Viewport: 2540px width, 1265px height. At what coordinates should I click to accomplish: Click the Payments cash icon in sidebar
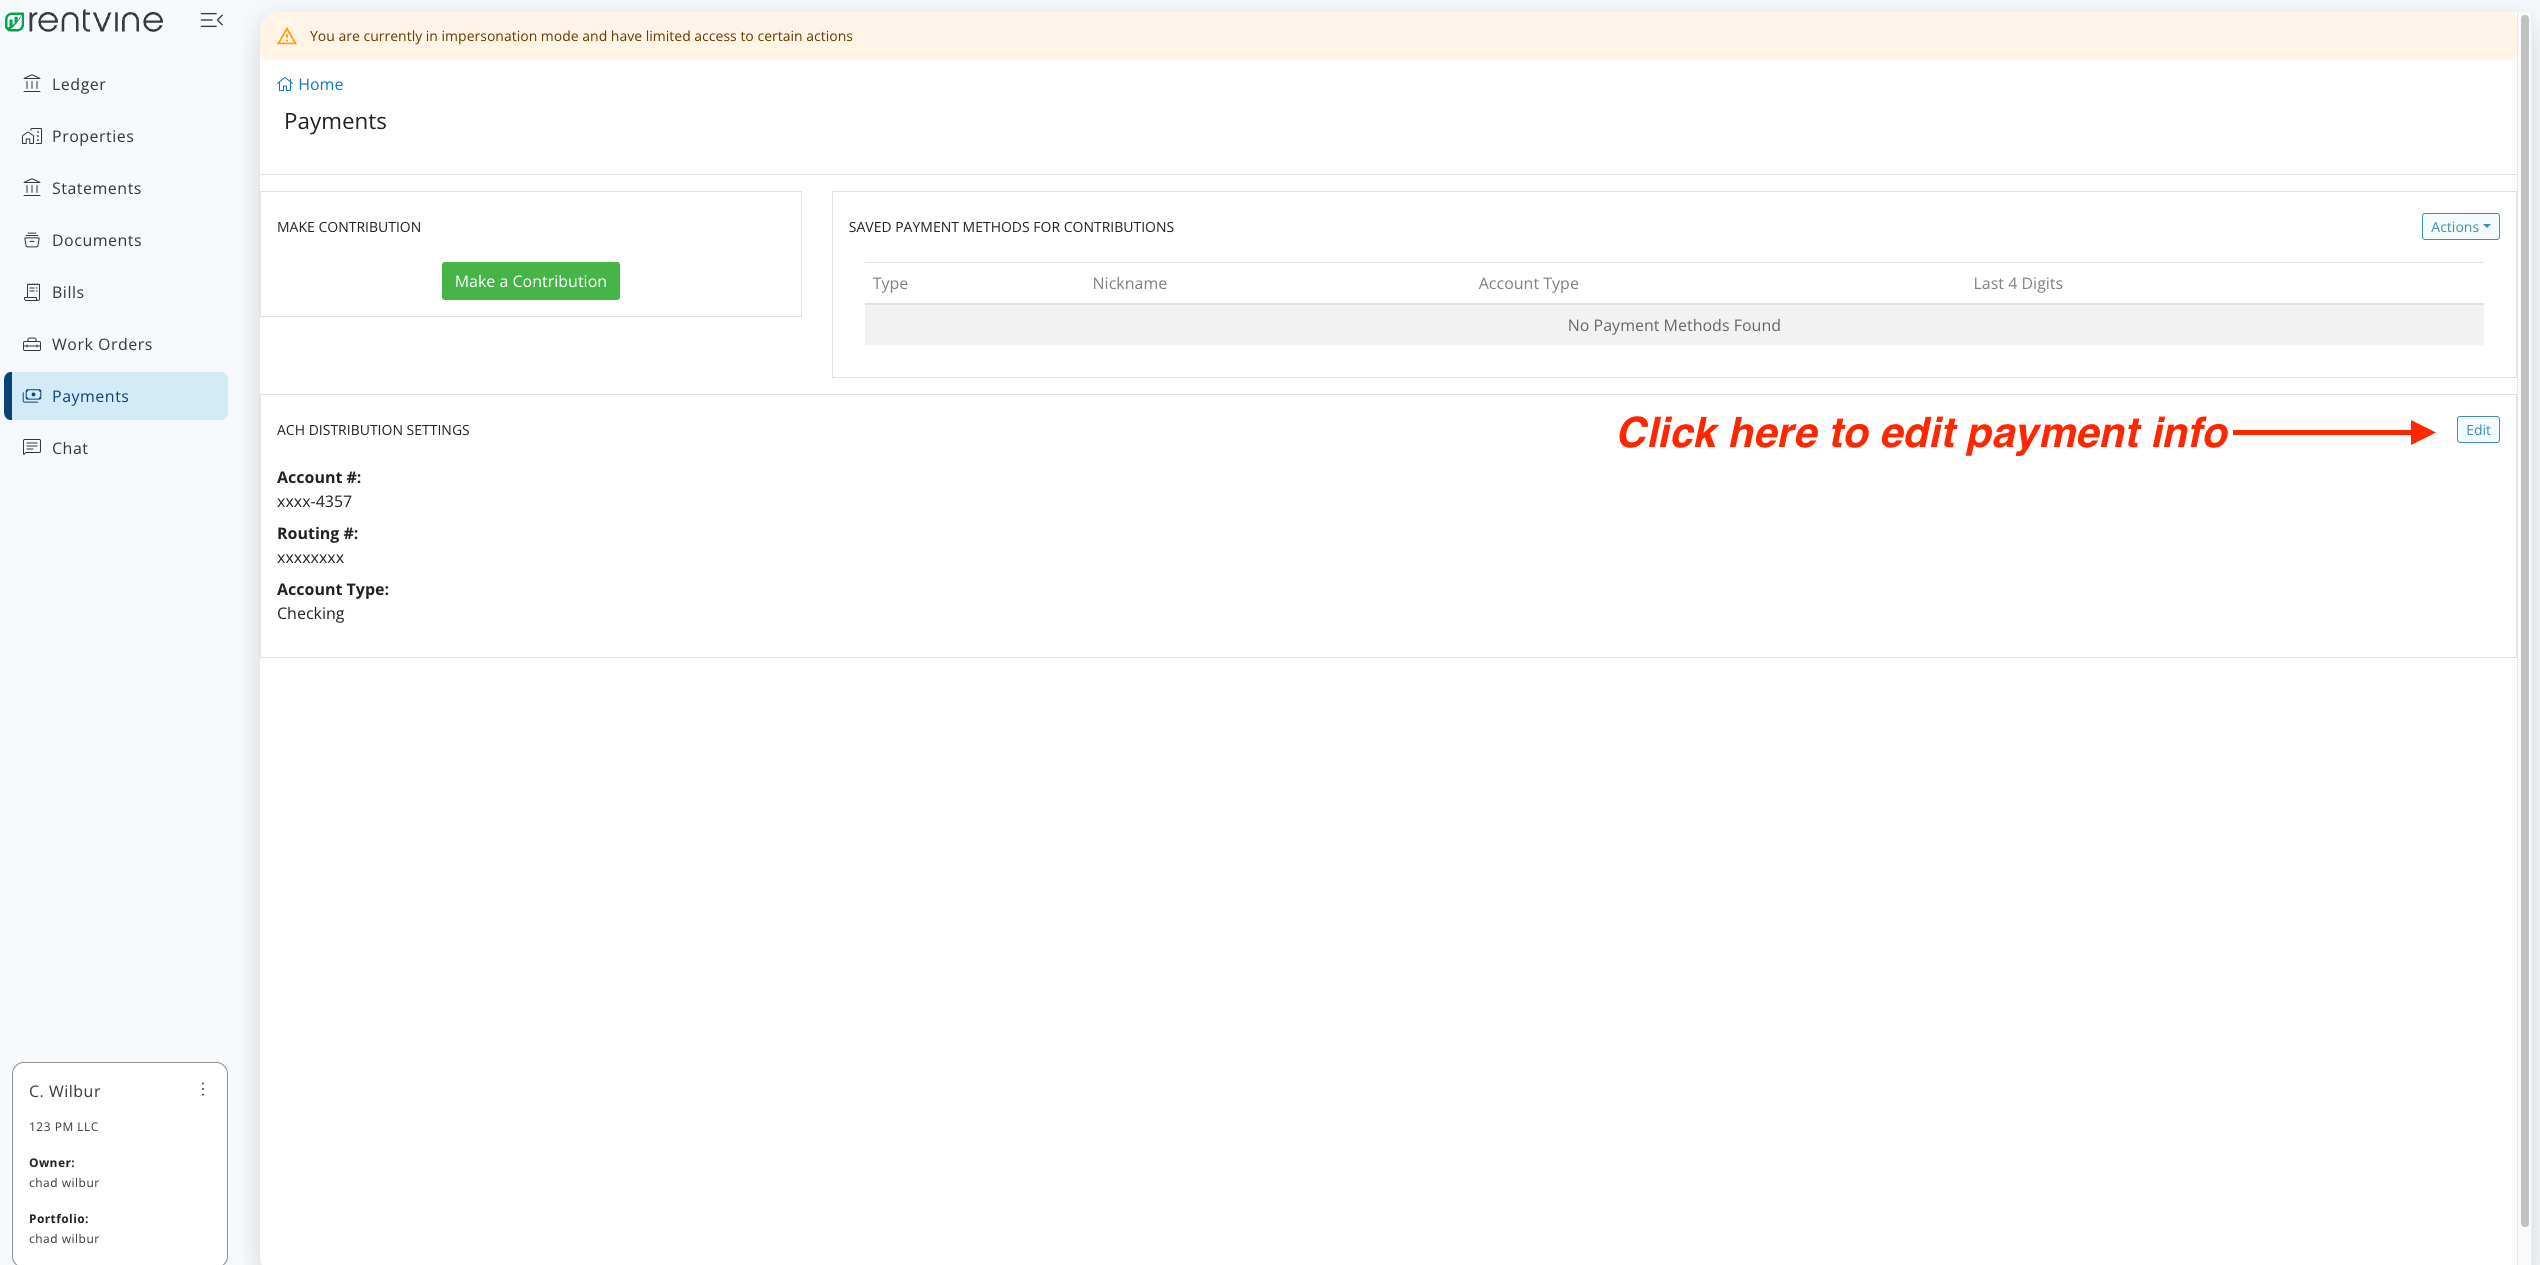[x=32, y=395]
